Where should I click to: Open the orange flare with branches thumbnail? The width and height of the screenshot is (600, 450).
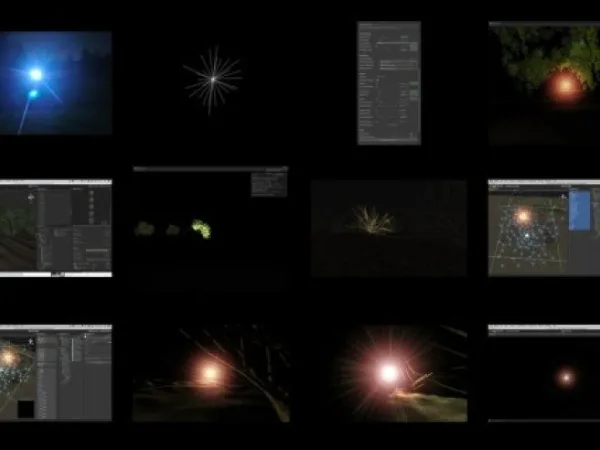211,373
